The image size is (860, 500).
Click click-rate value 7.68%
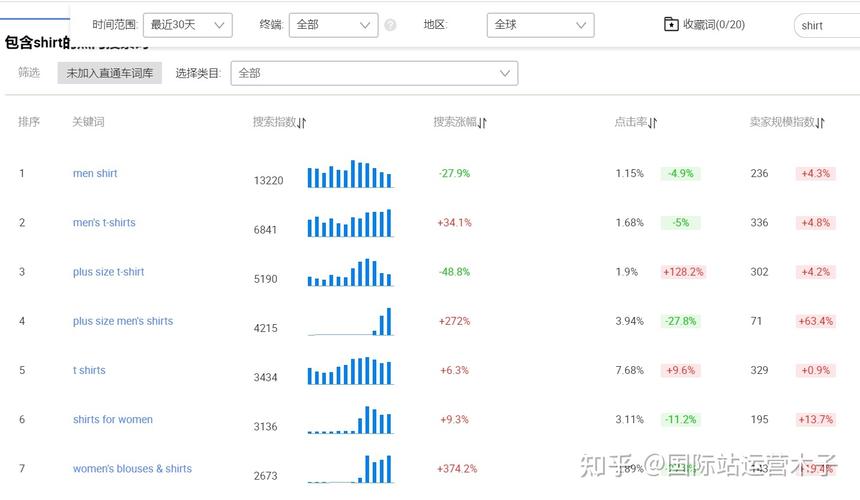pos(629,371)
